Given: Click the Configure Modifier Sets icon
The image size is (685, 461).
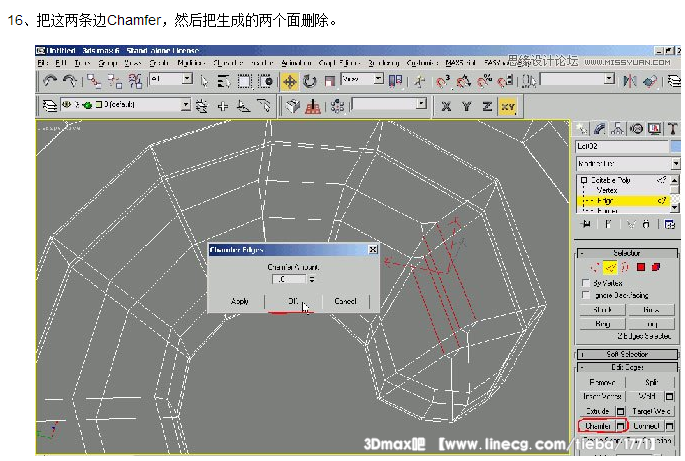Looking at the screenshot, I should tap(670, 224).
